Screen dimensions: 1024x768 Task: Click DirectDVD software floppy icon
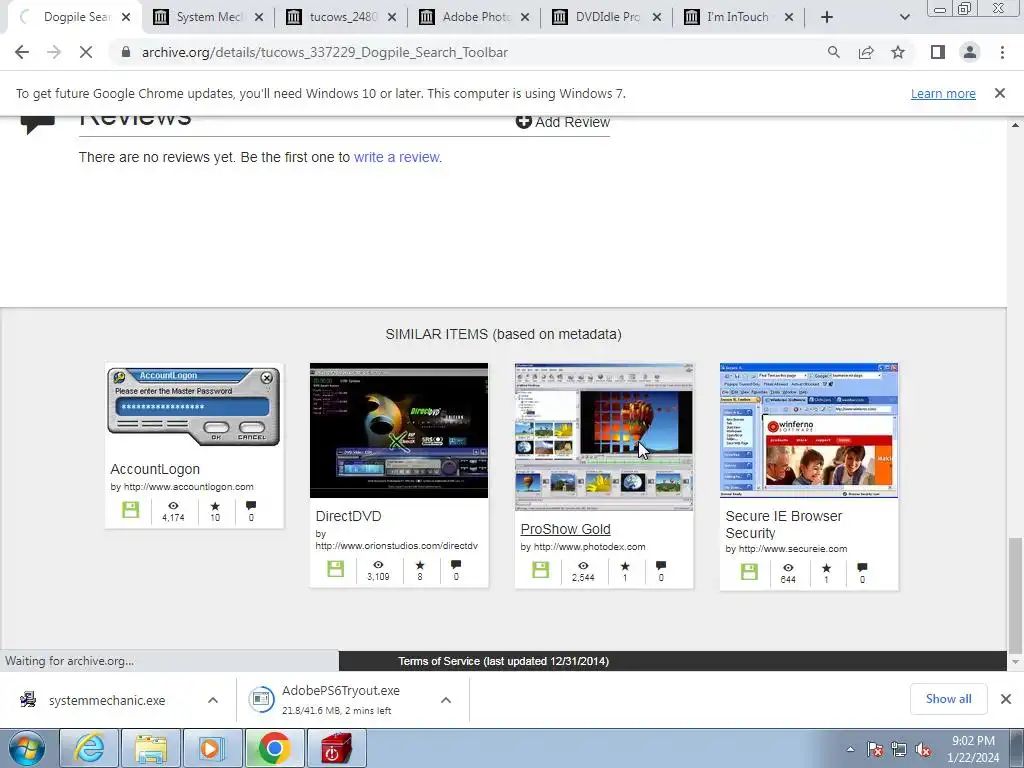pos(336,568)
